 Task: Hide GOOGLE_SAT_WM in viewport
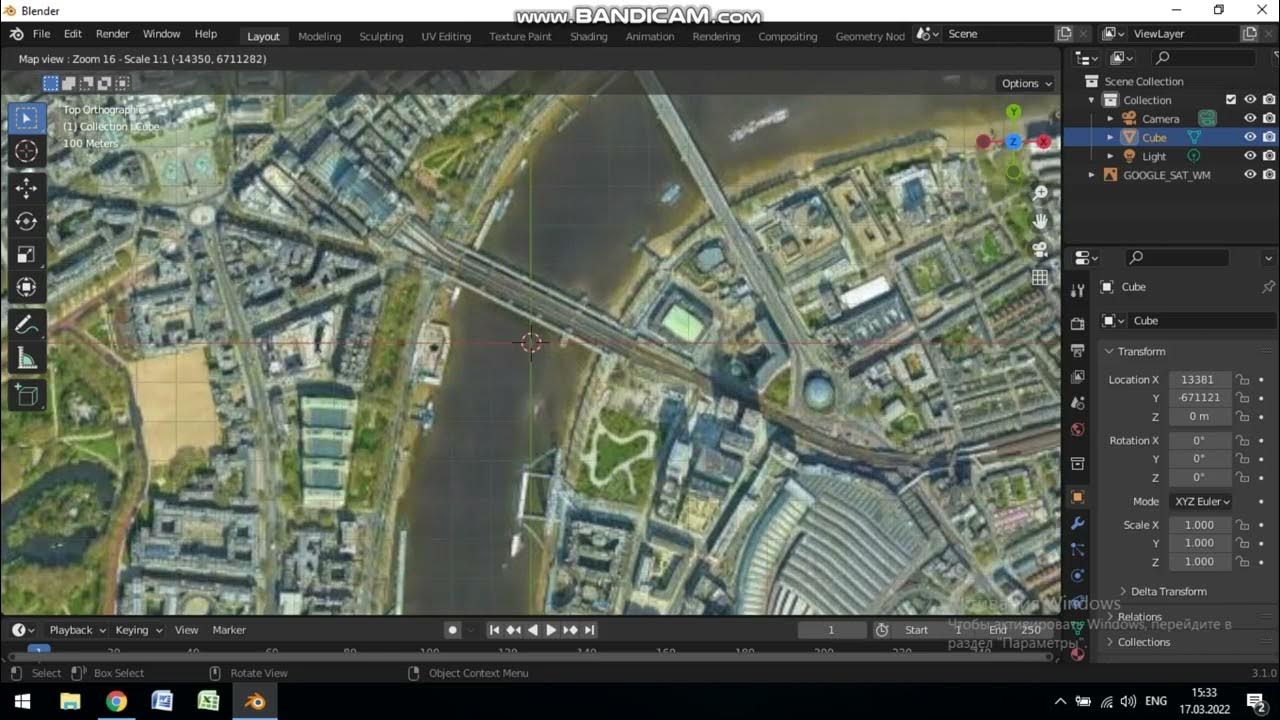1250,175
